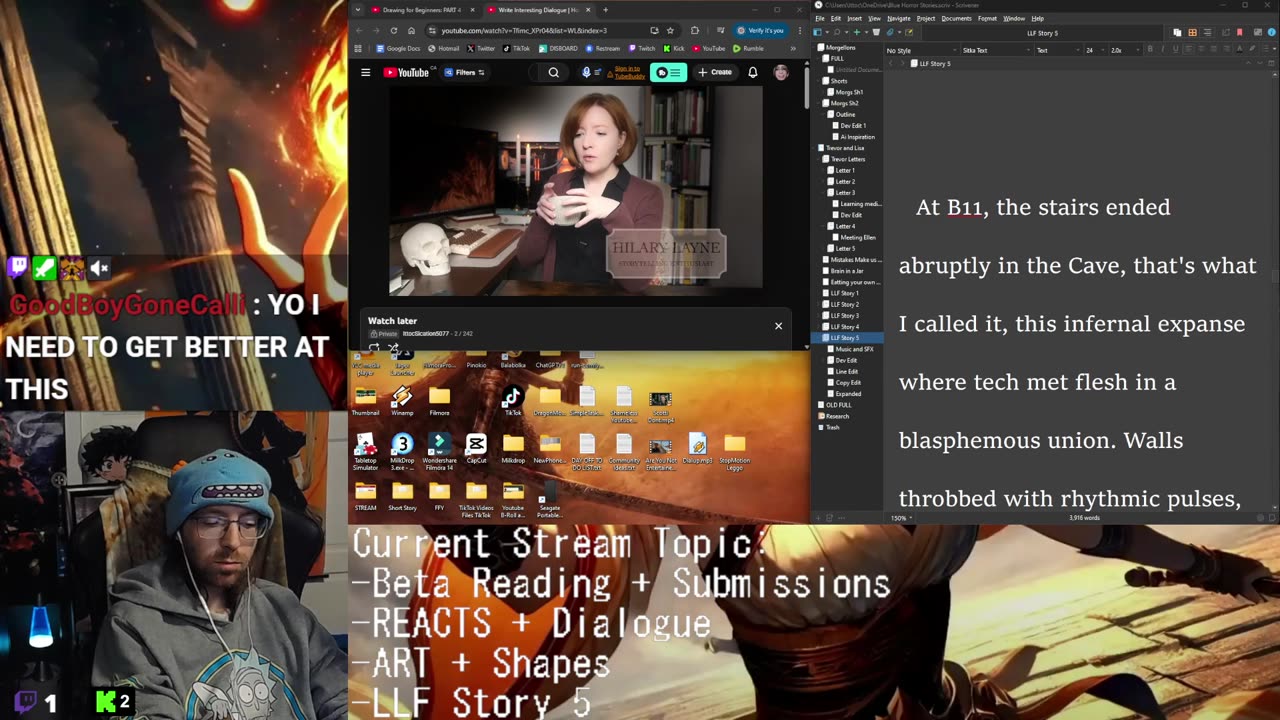This screenshot has height=720, width=1280.
Task: Toggle shuffle in Watch later panel
Action: coord(393,348)
